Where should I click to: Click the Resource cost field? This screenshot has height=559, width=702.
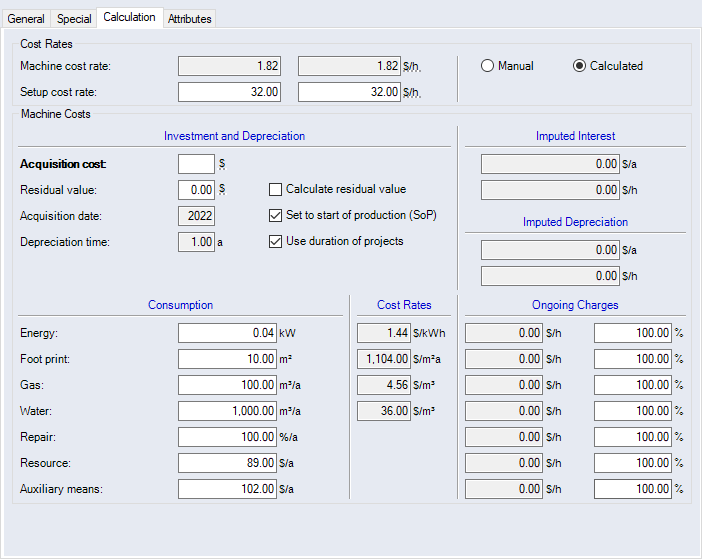pos(228,463)
